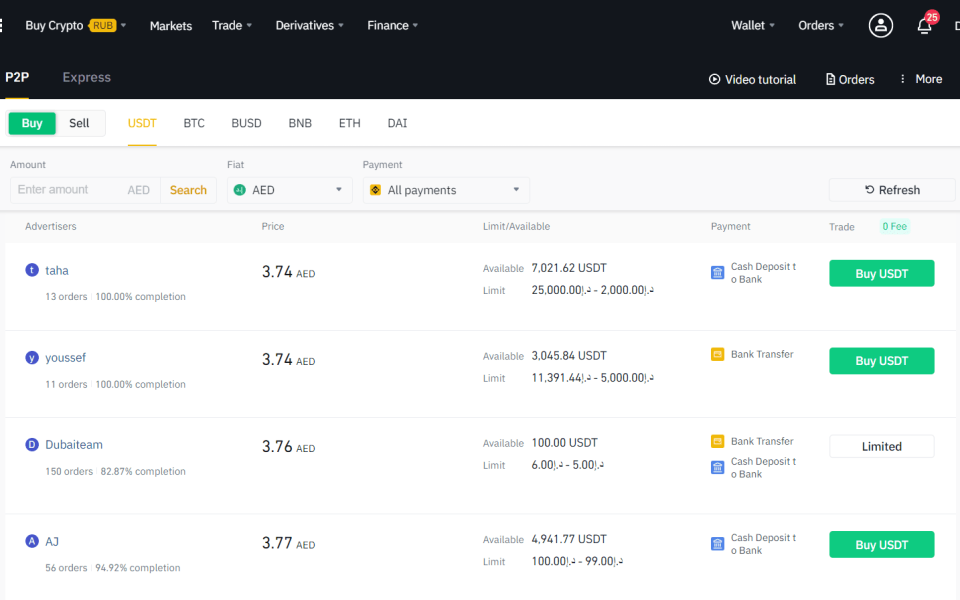Open the AED fiat currency dropdown
This screenshot has height=600, width=960.
(x=288, y=189)
